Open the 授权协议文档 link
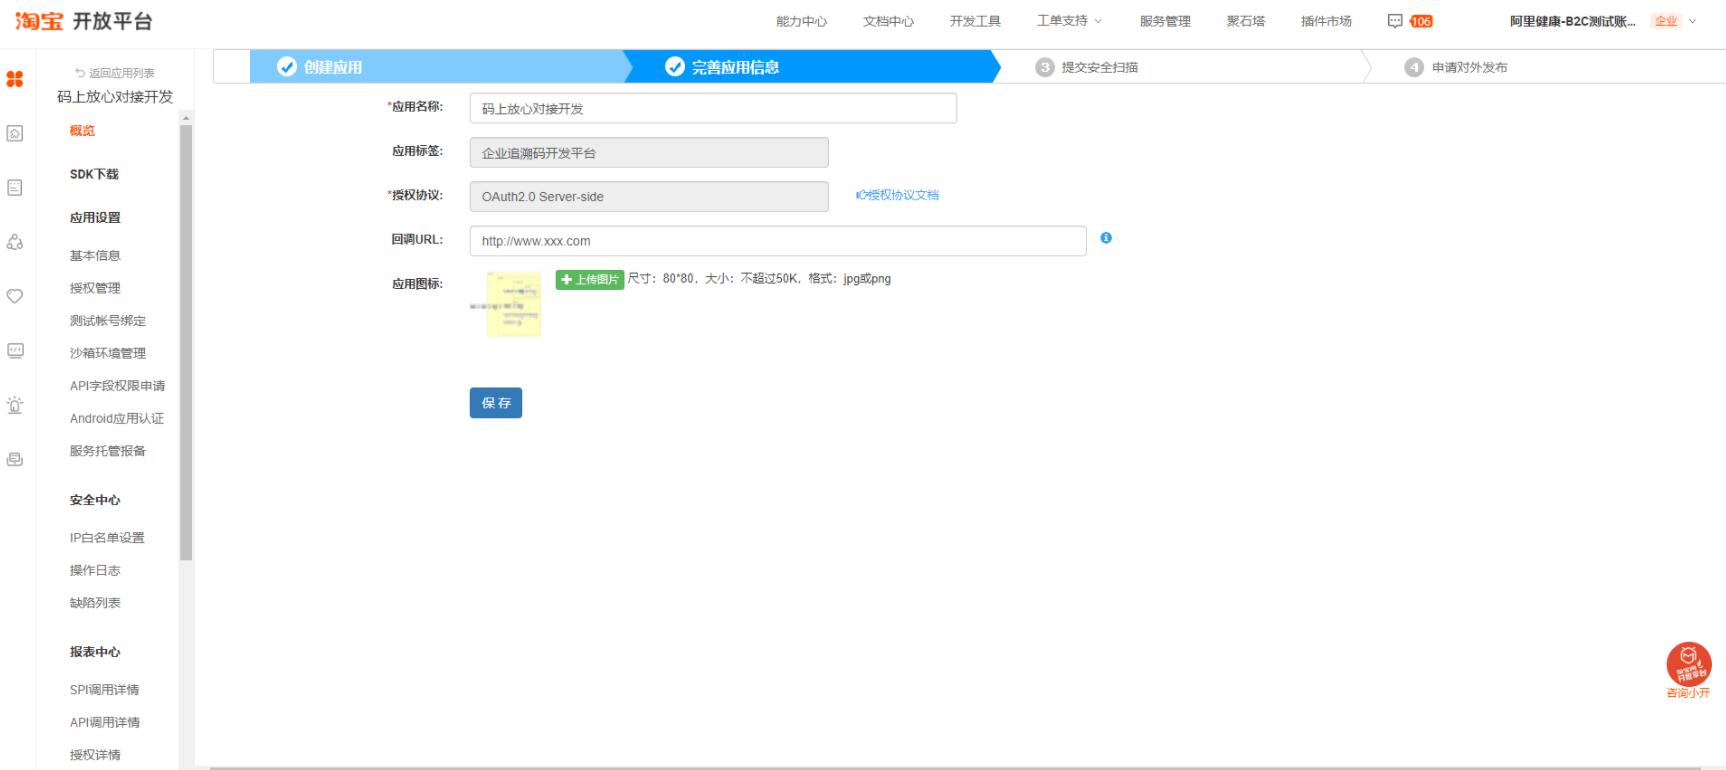The height and width of the screenshot is (770, 1726). [x=898, y=195]
